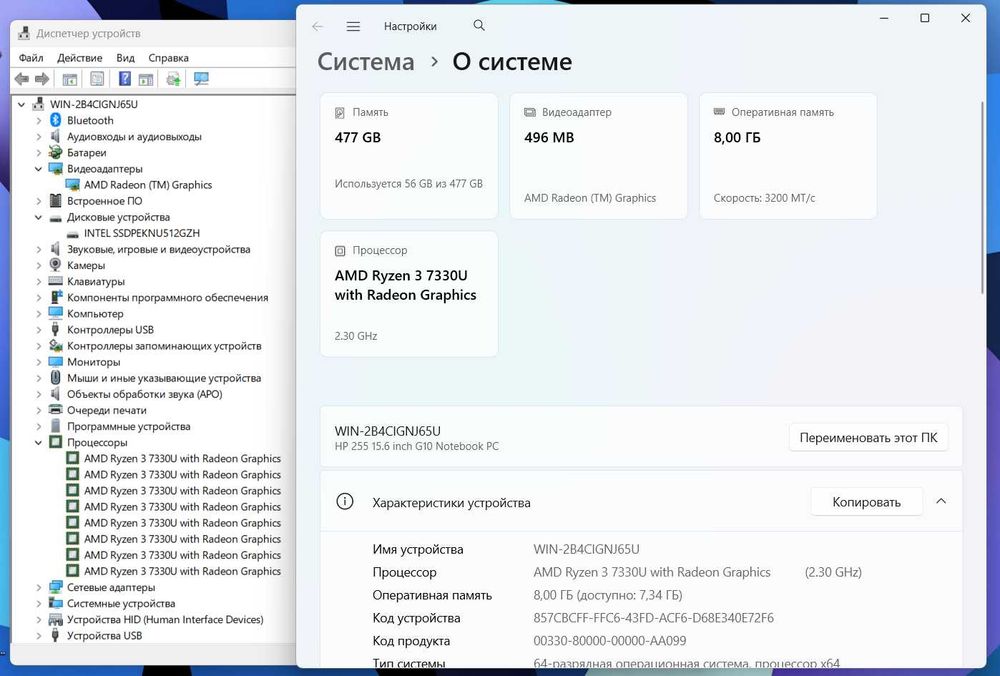Click the properties sheet toolbar icon

97,79
